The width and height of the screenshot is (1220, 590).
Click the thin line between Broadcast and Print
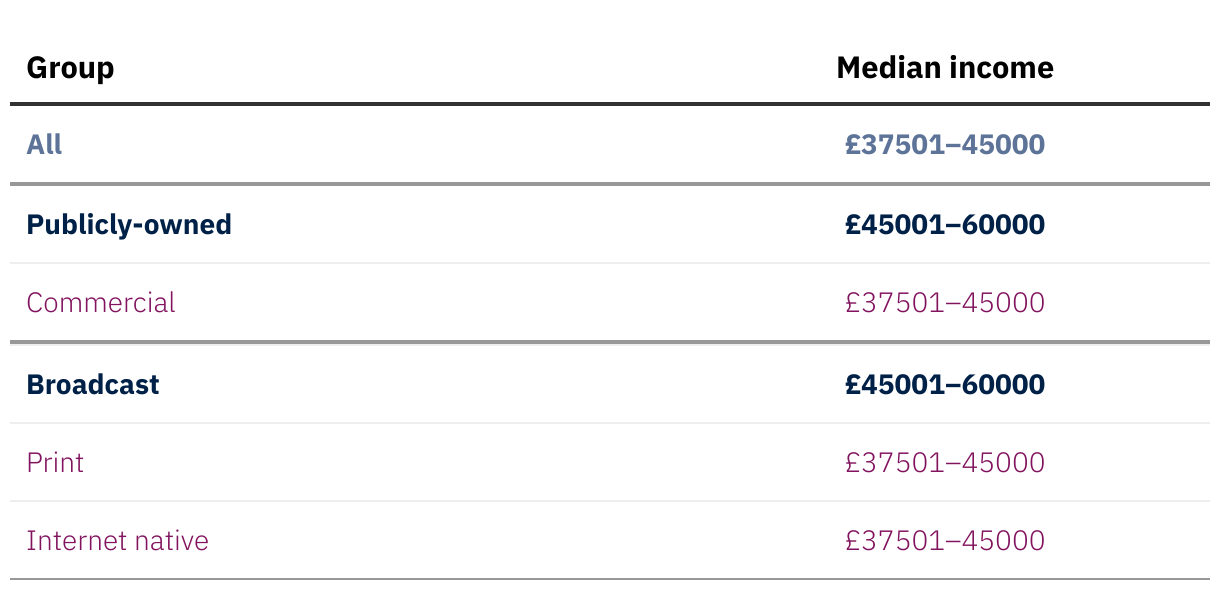point(610,423)
